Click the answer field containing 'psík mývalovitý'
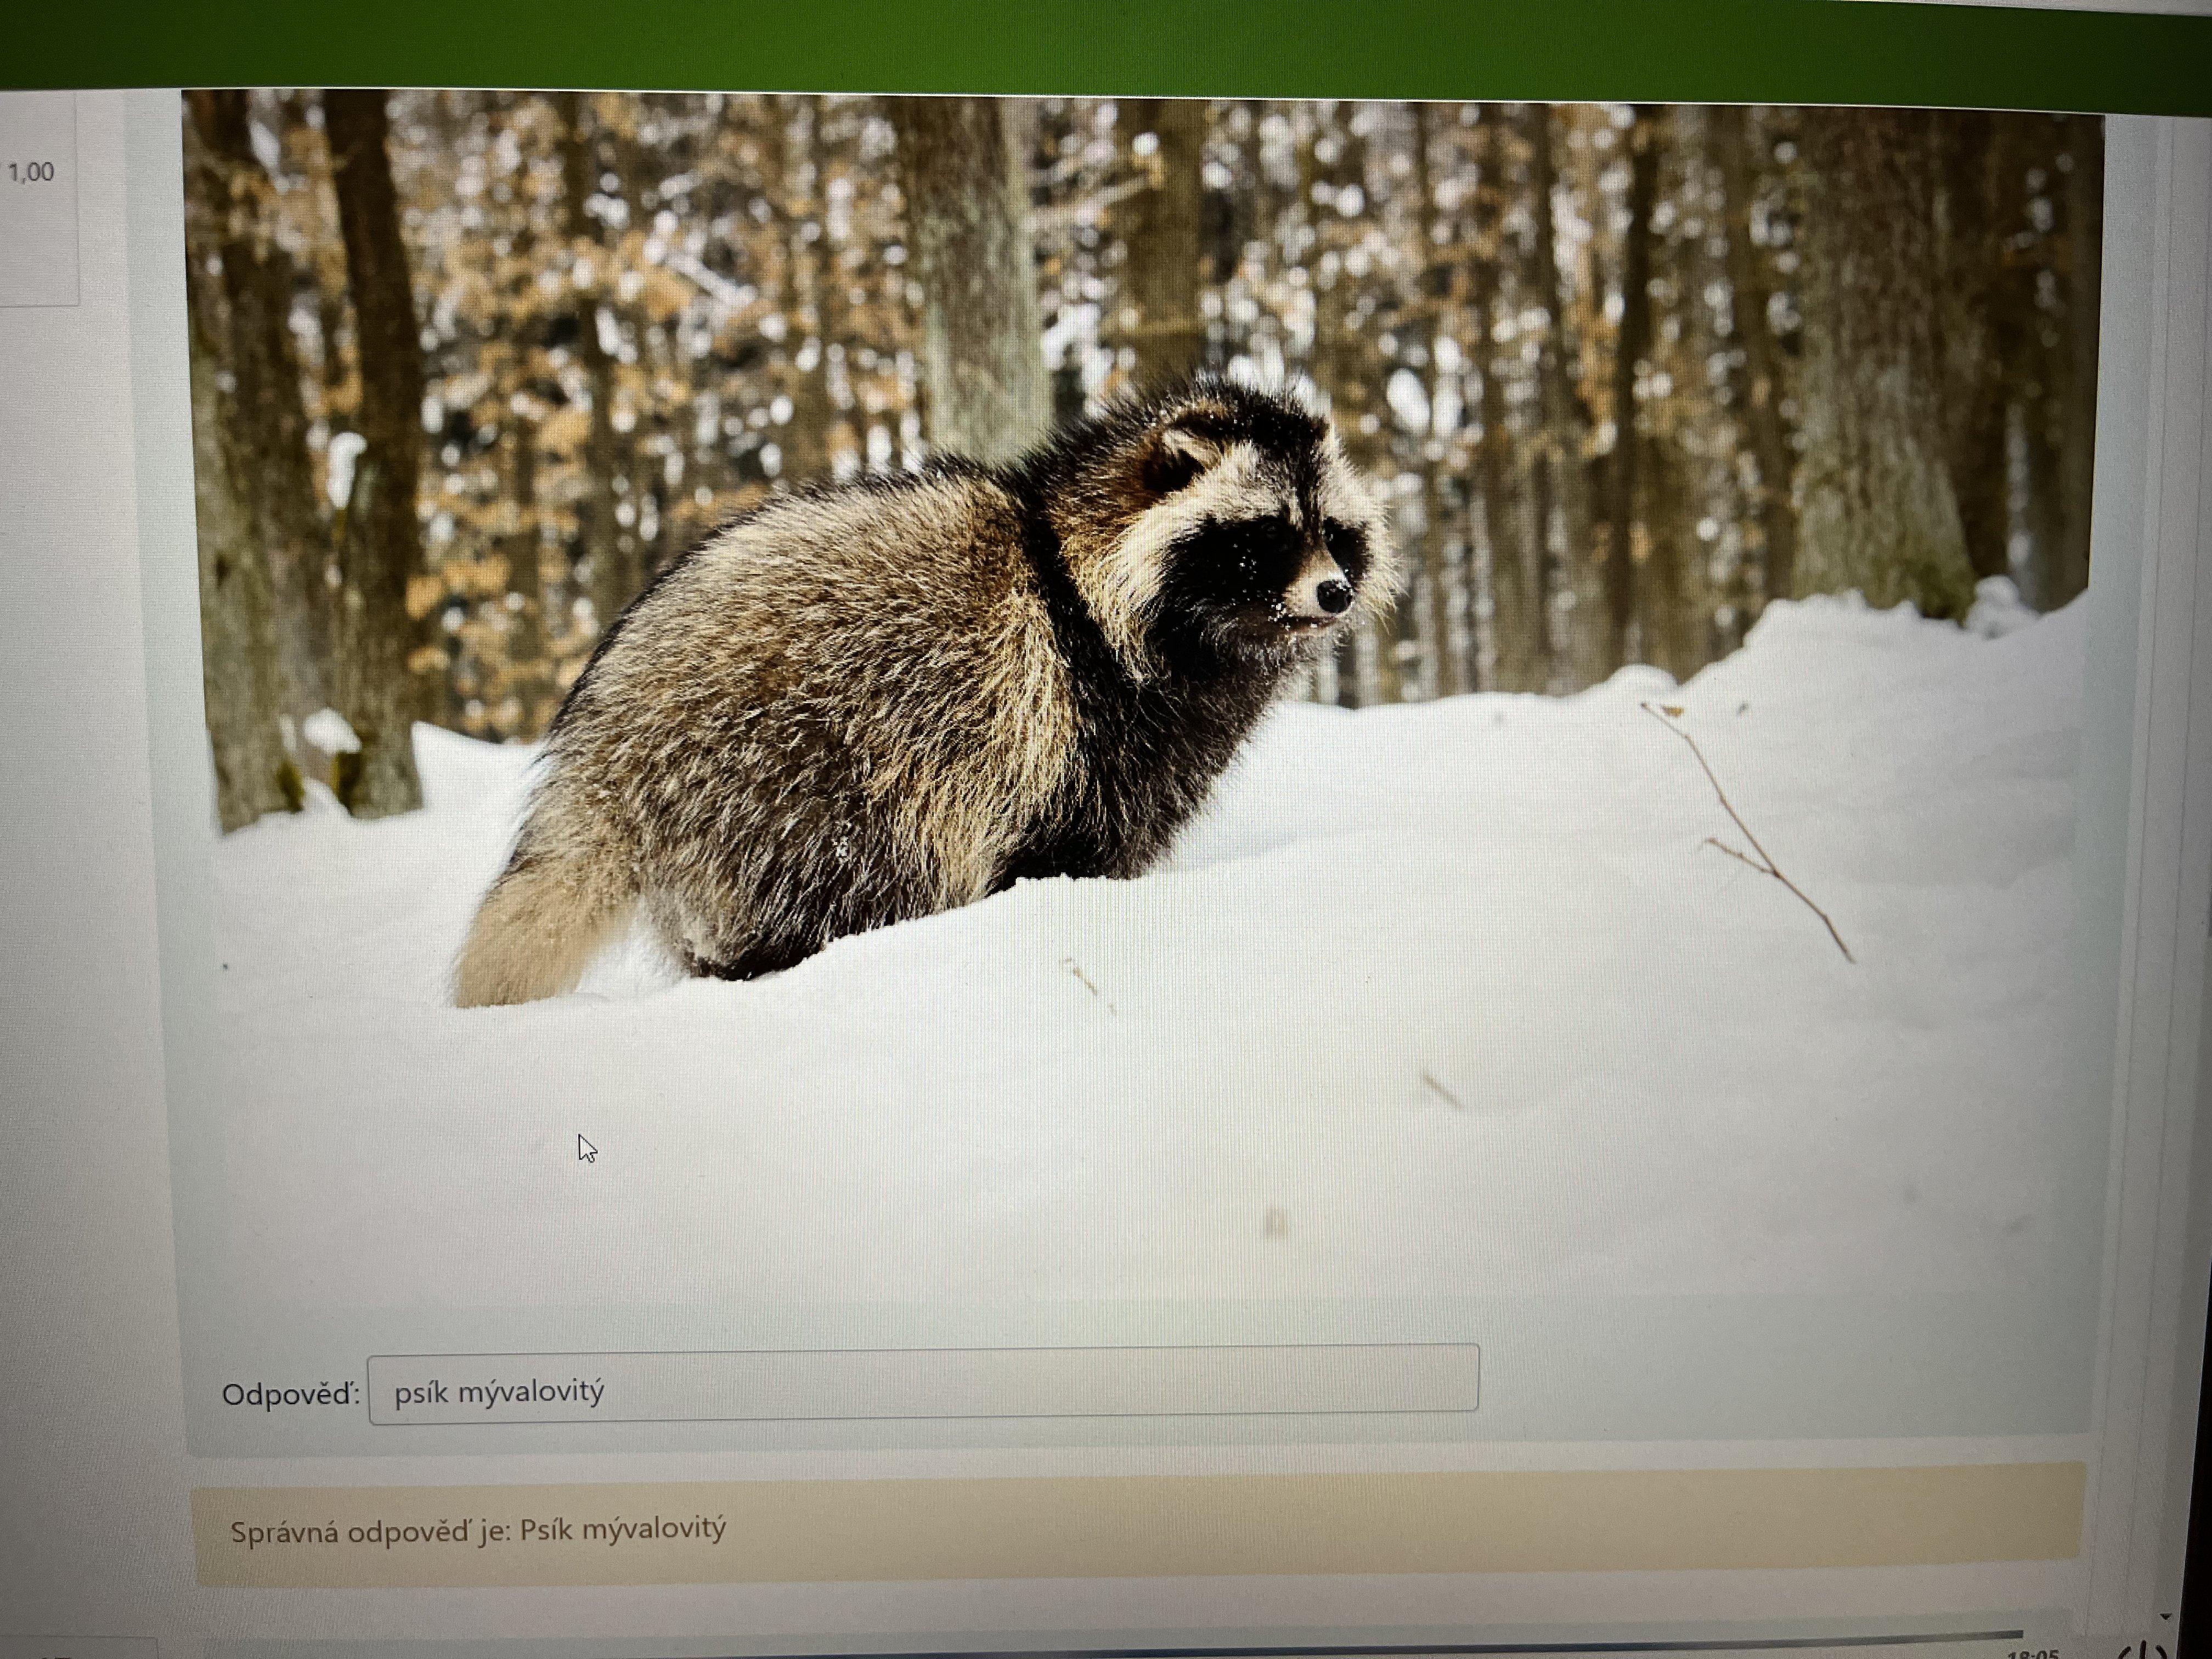This screenshot has width=2212, height=1659. click(x=923, y=1384)
